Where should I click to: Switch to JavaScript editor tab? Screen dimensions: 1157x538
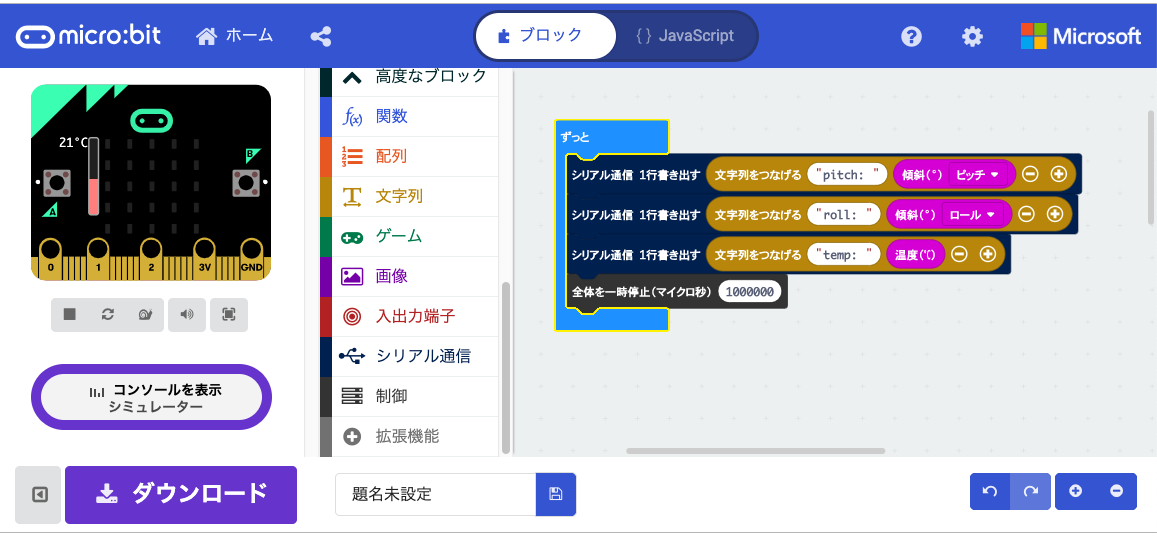(x=685, y=35)
